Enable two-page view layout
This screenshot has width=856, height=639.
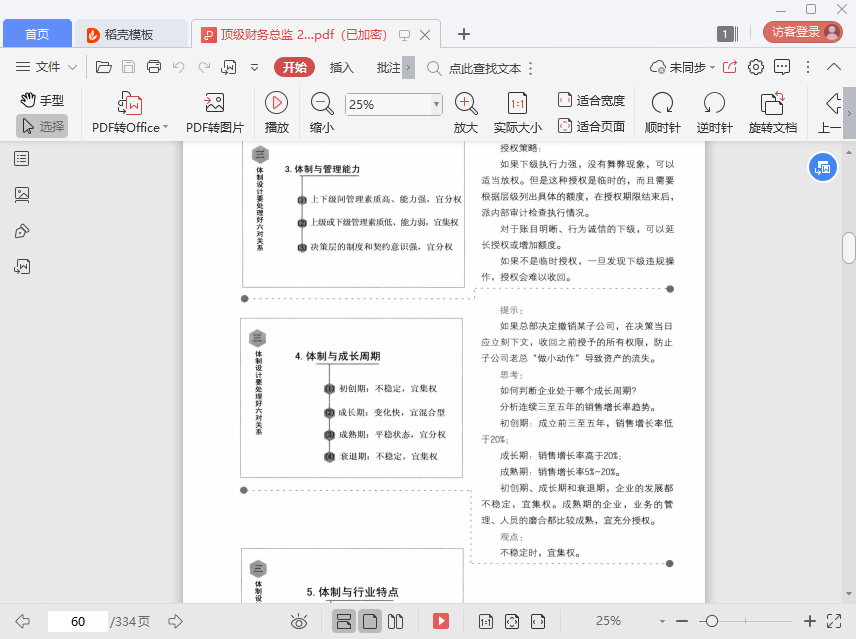pyautogui.click(x=395, y=621)
